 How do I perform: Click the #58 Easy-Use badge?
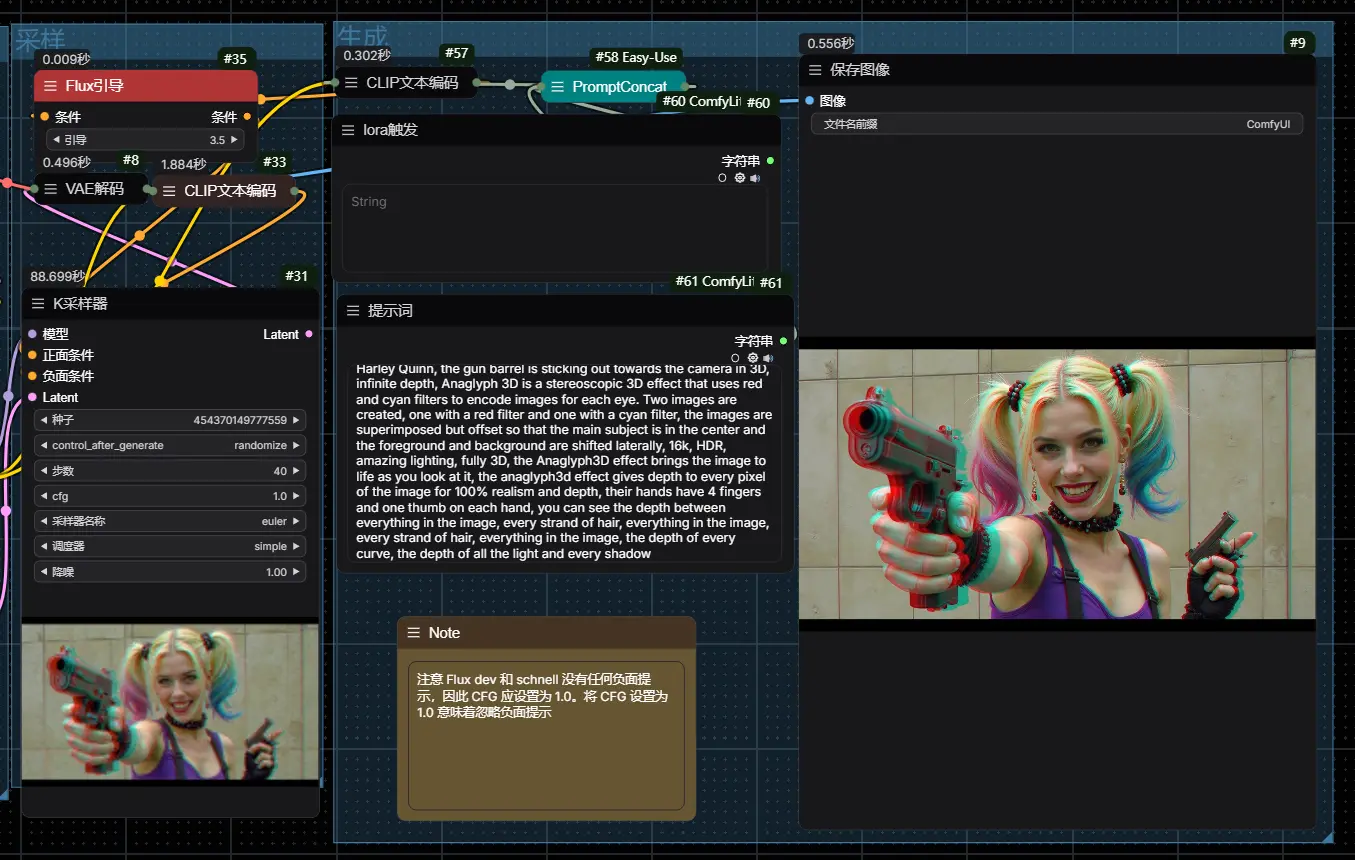click(x=635, y=57)
